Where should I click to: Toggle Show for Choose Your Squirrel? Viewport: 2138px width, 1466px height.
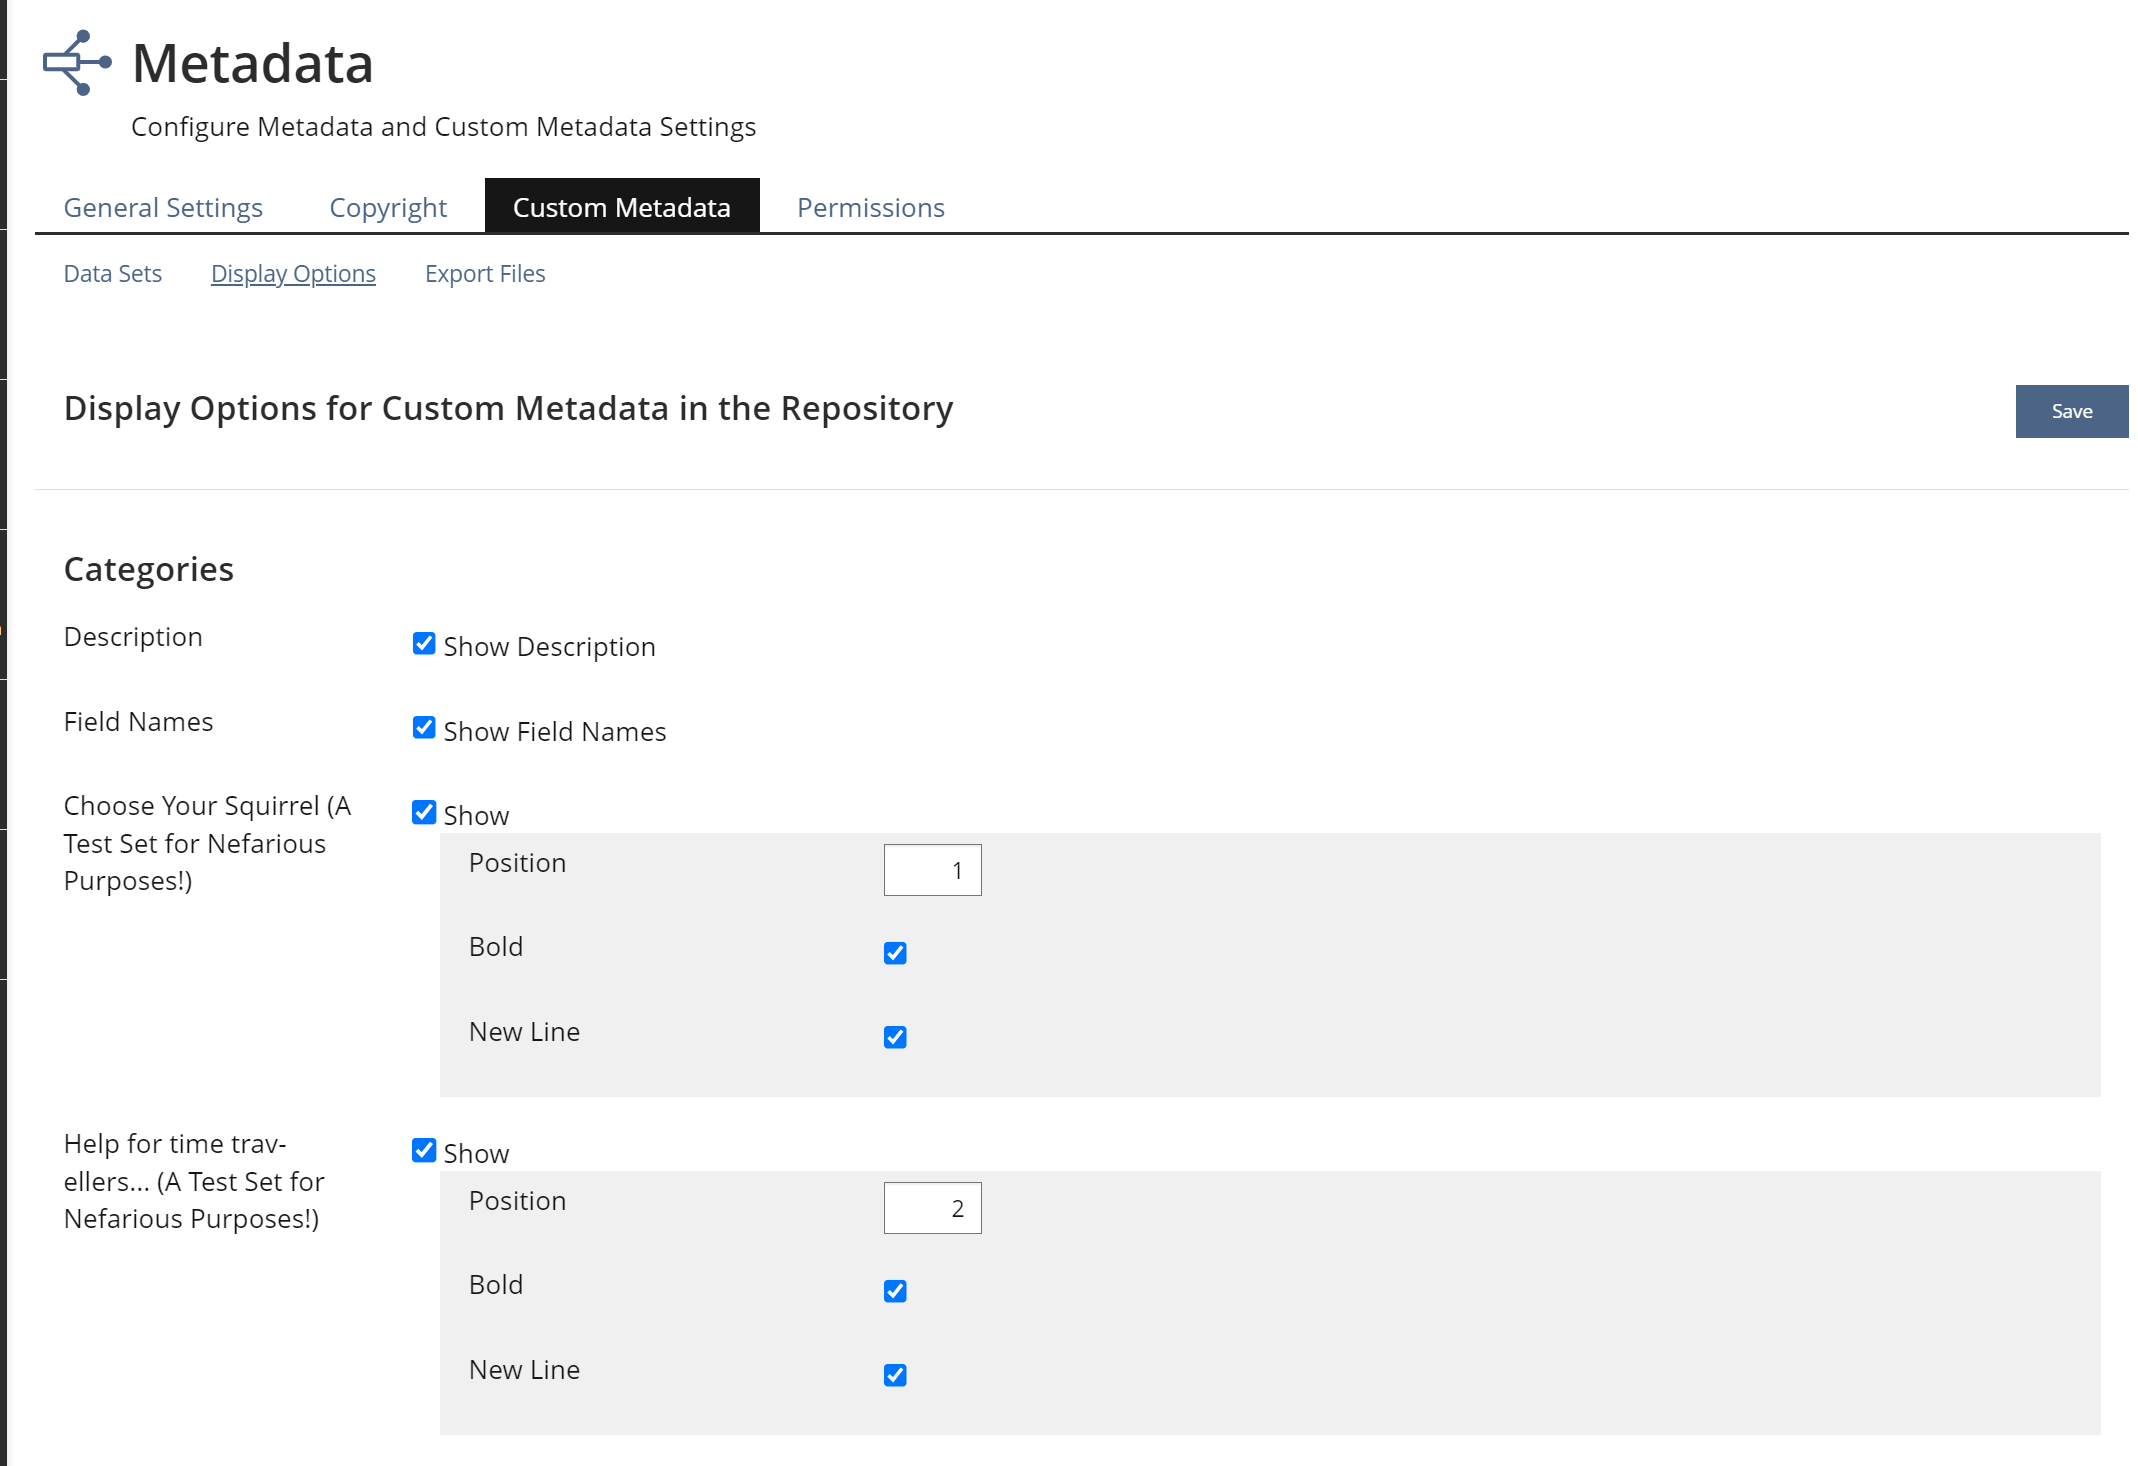pos(424,812)
